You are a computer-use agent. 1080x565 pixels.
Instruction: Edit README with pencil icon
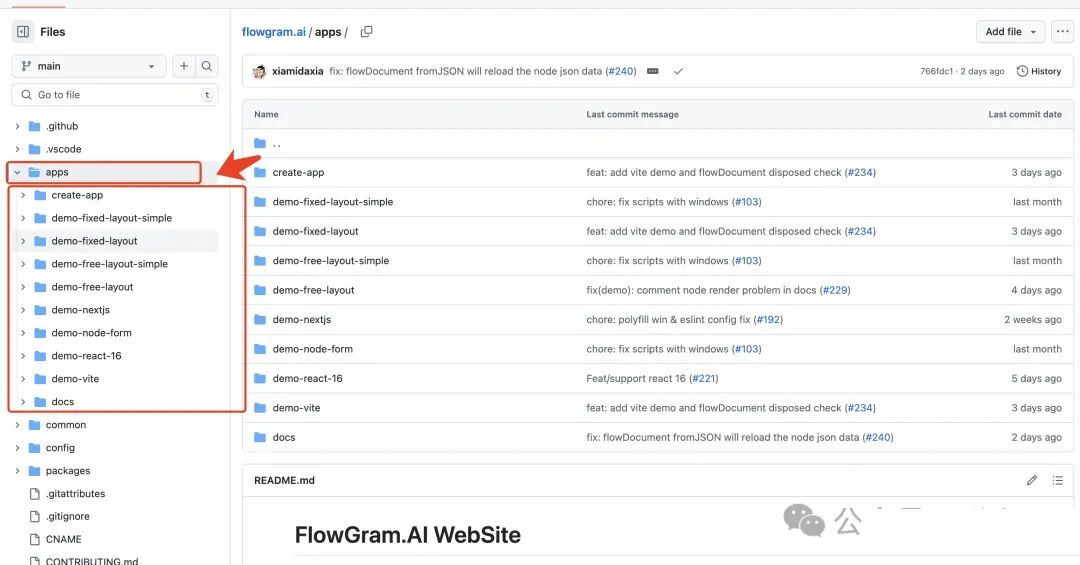1032,480
